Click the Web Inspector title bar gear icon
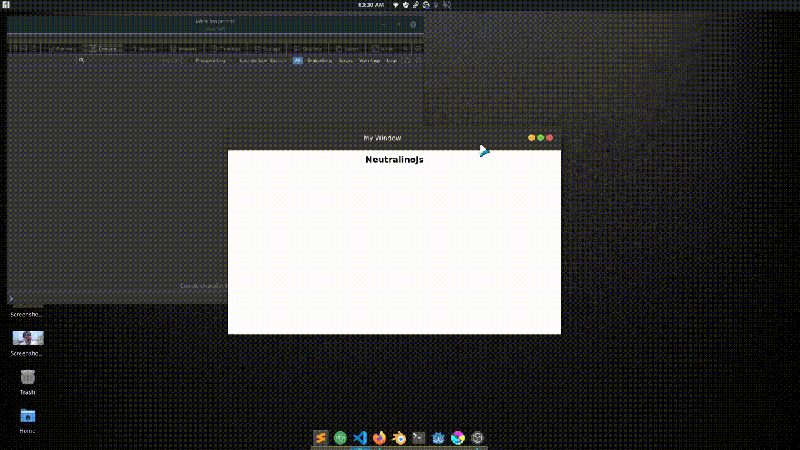Screen dimensions: 800x450 point(413,24)
